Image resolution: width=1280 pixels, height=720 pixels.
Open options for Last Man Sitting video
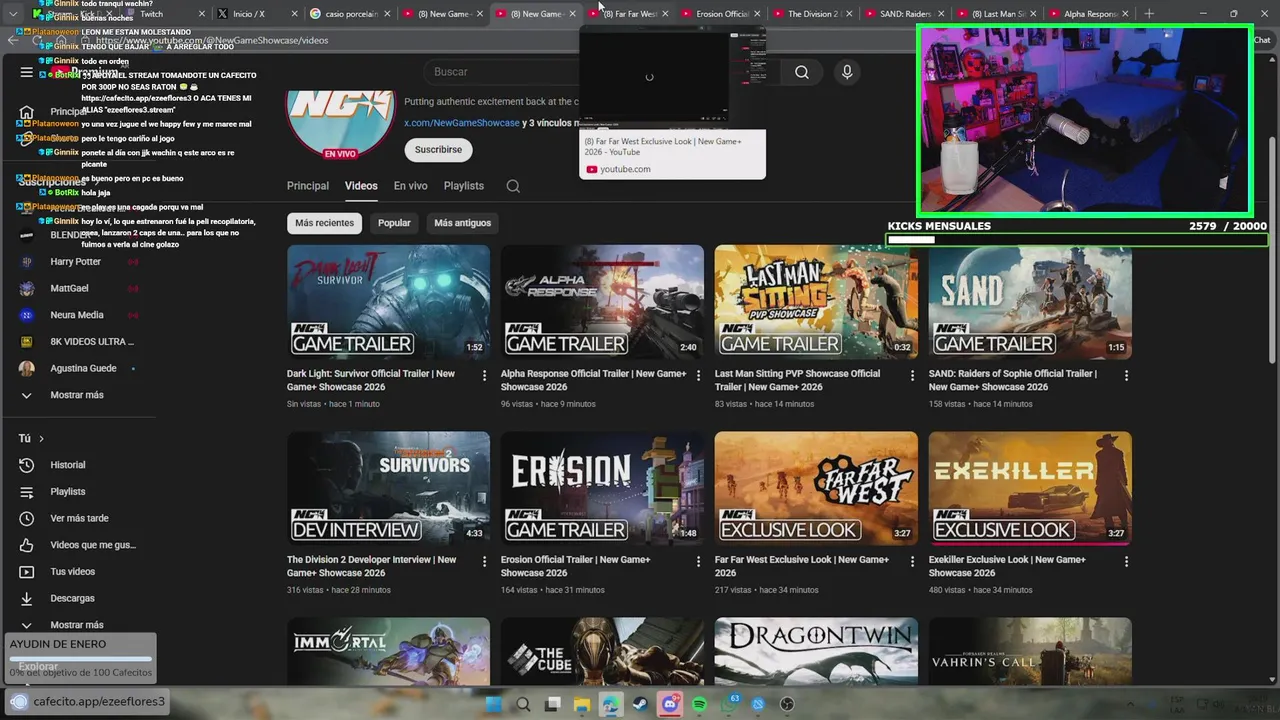click(x=912, y=376)
